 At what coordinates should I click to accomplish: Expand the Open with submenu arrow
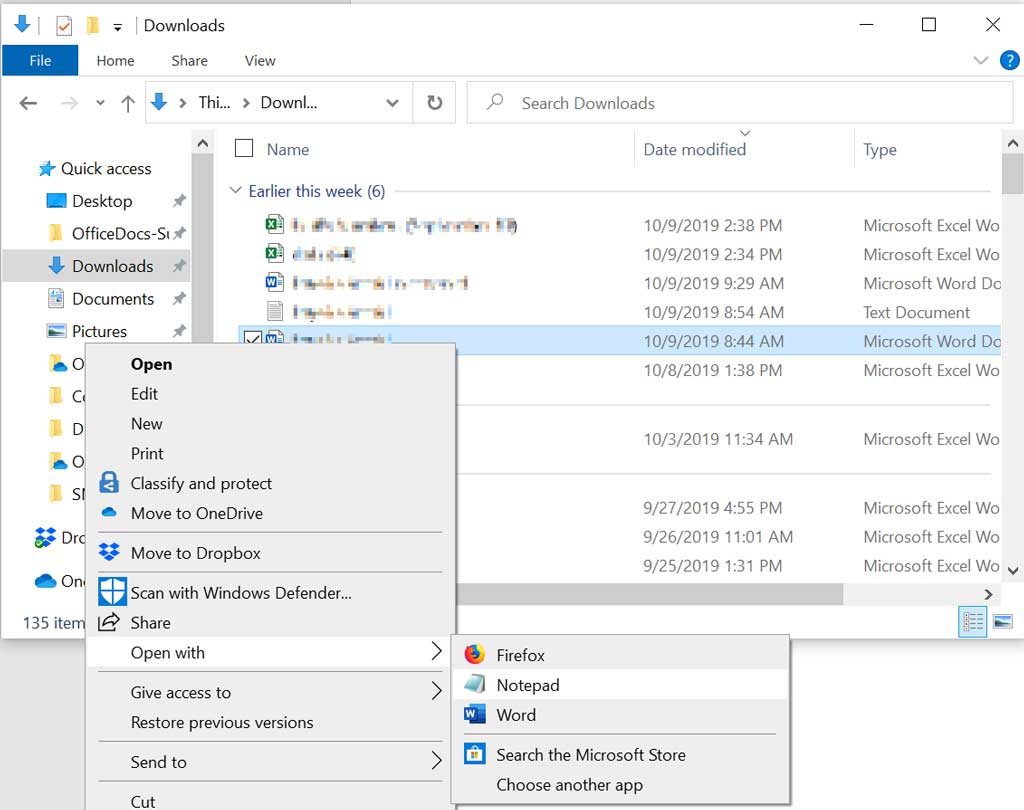point(437,651)
